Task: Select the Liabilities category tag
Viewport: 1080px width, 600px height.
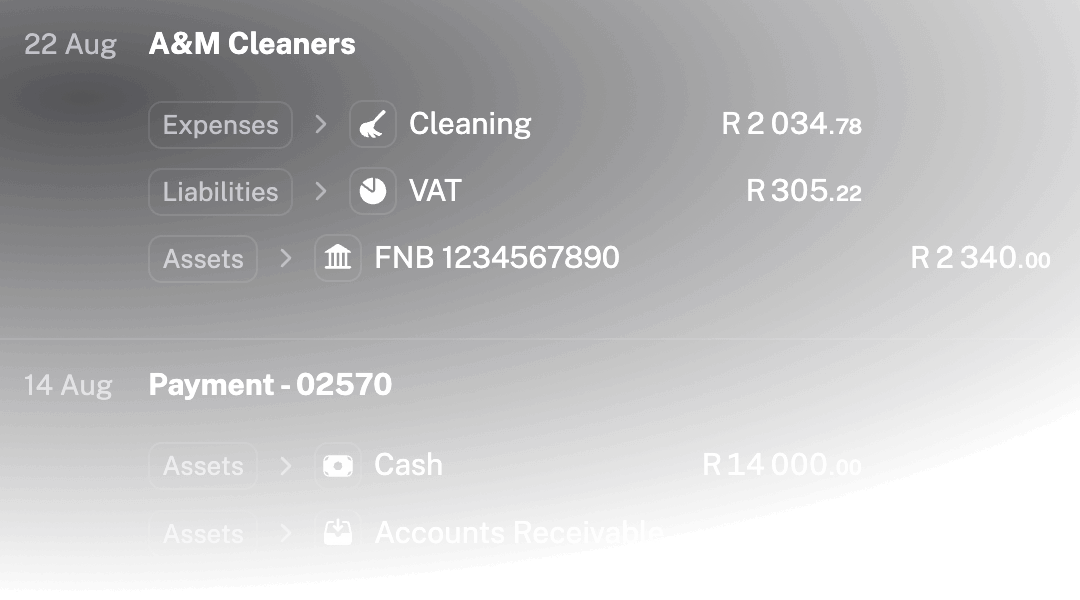Action: 220,191
